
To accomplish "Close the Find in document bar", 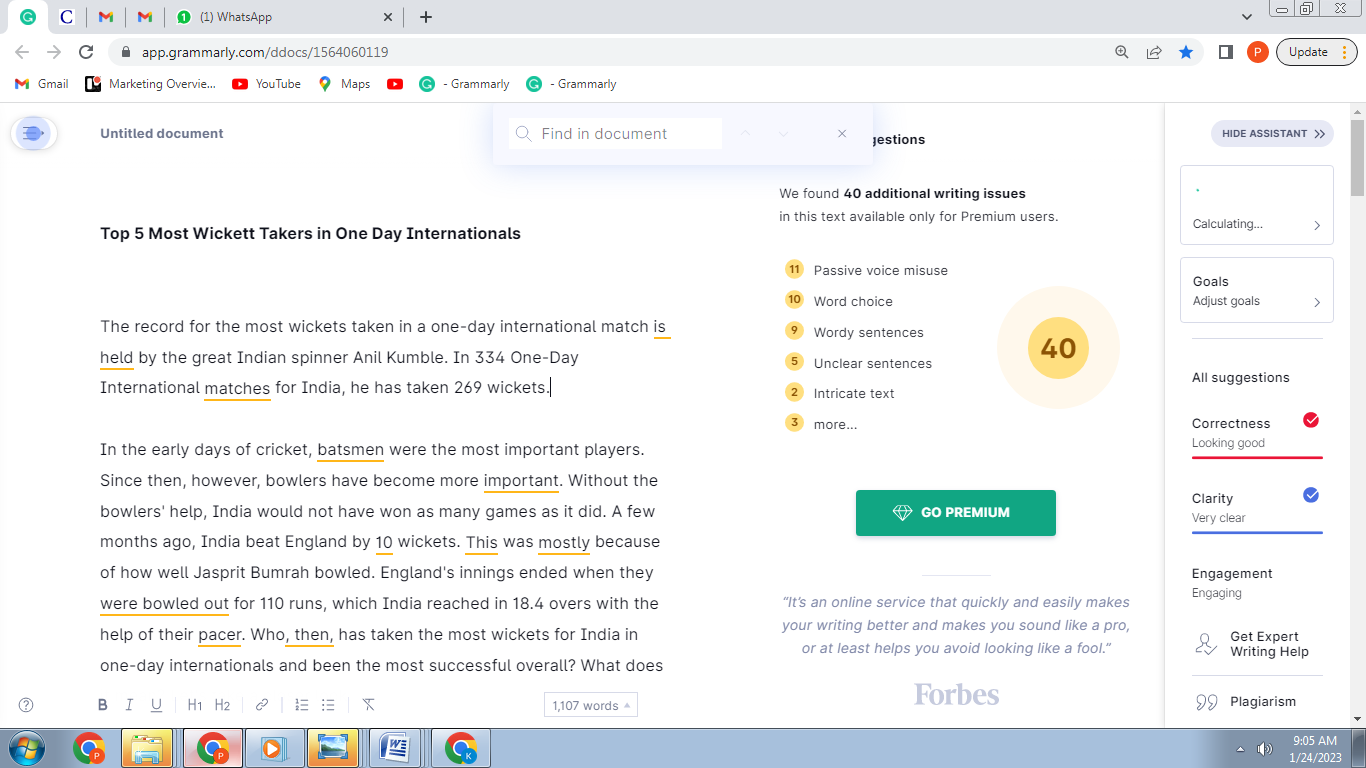I will tap(842, 134).
